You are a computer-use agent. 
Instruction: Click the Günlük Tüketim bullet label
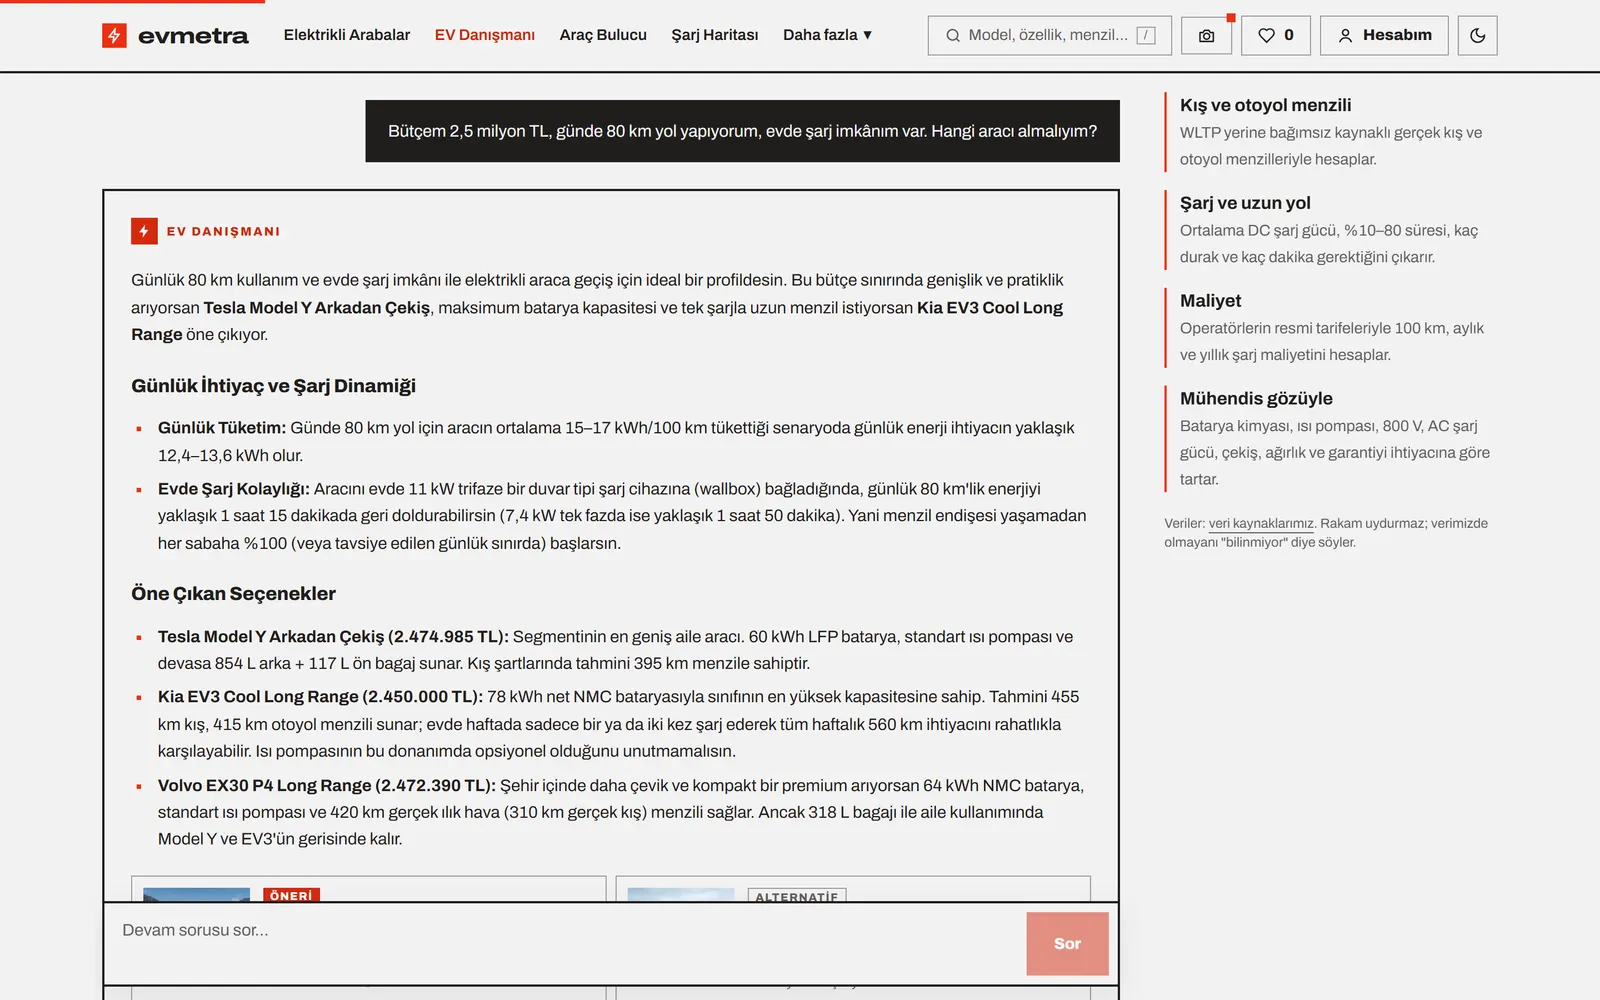tap(222, 428)
